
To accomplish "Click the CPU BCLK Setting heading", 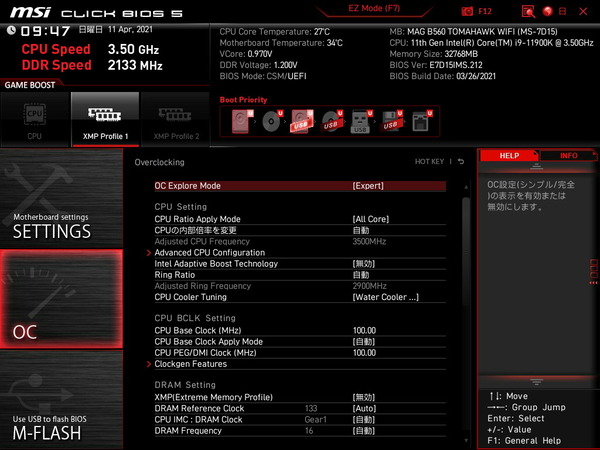I will click(195, 318).
